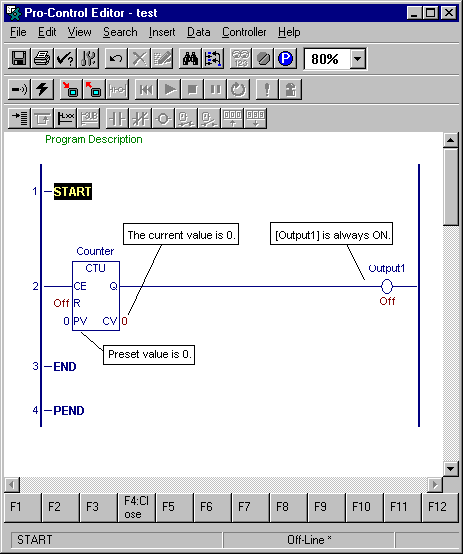Click the vertical scrollbar down arrow

tap(450, 468)
